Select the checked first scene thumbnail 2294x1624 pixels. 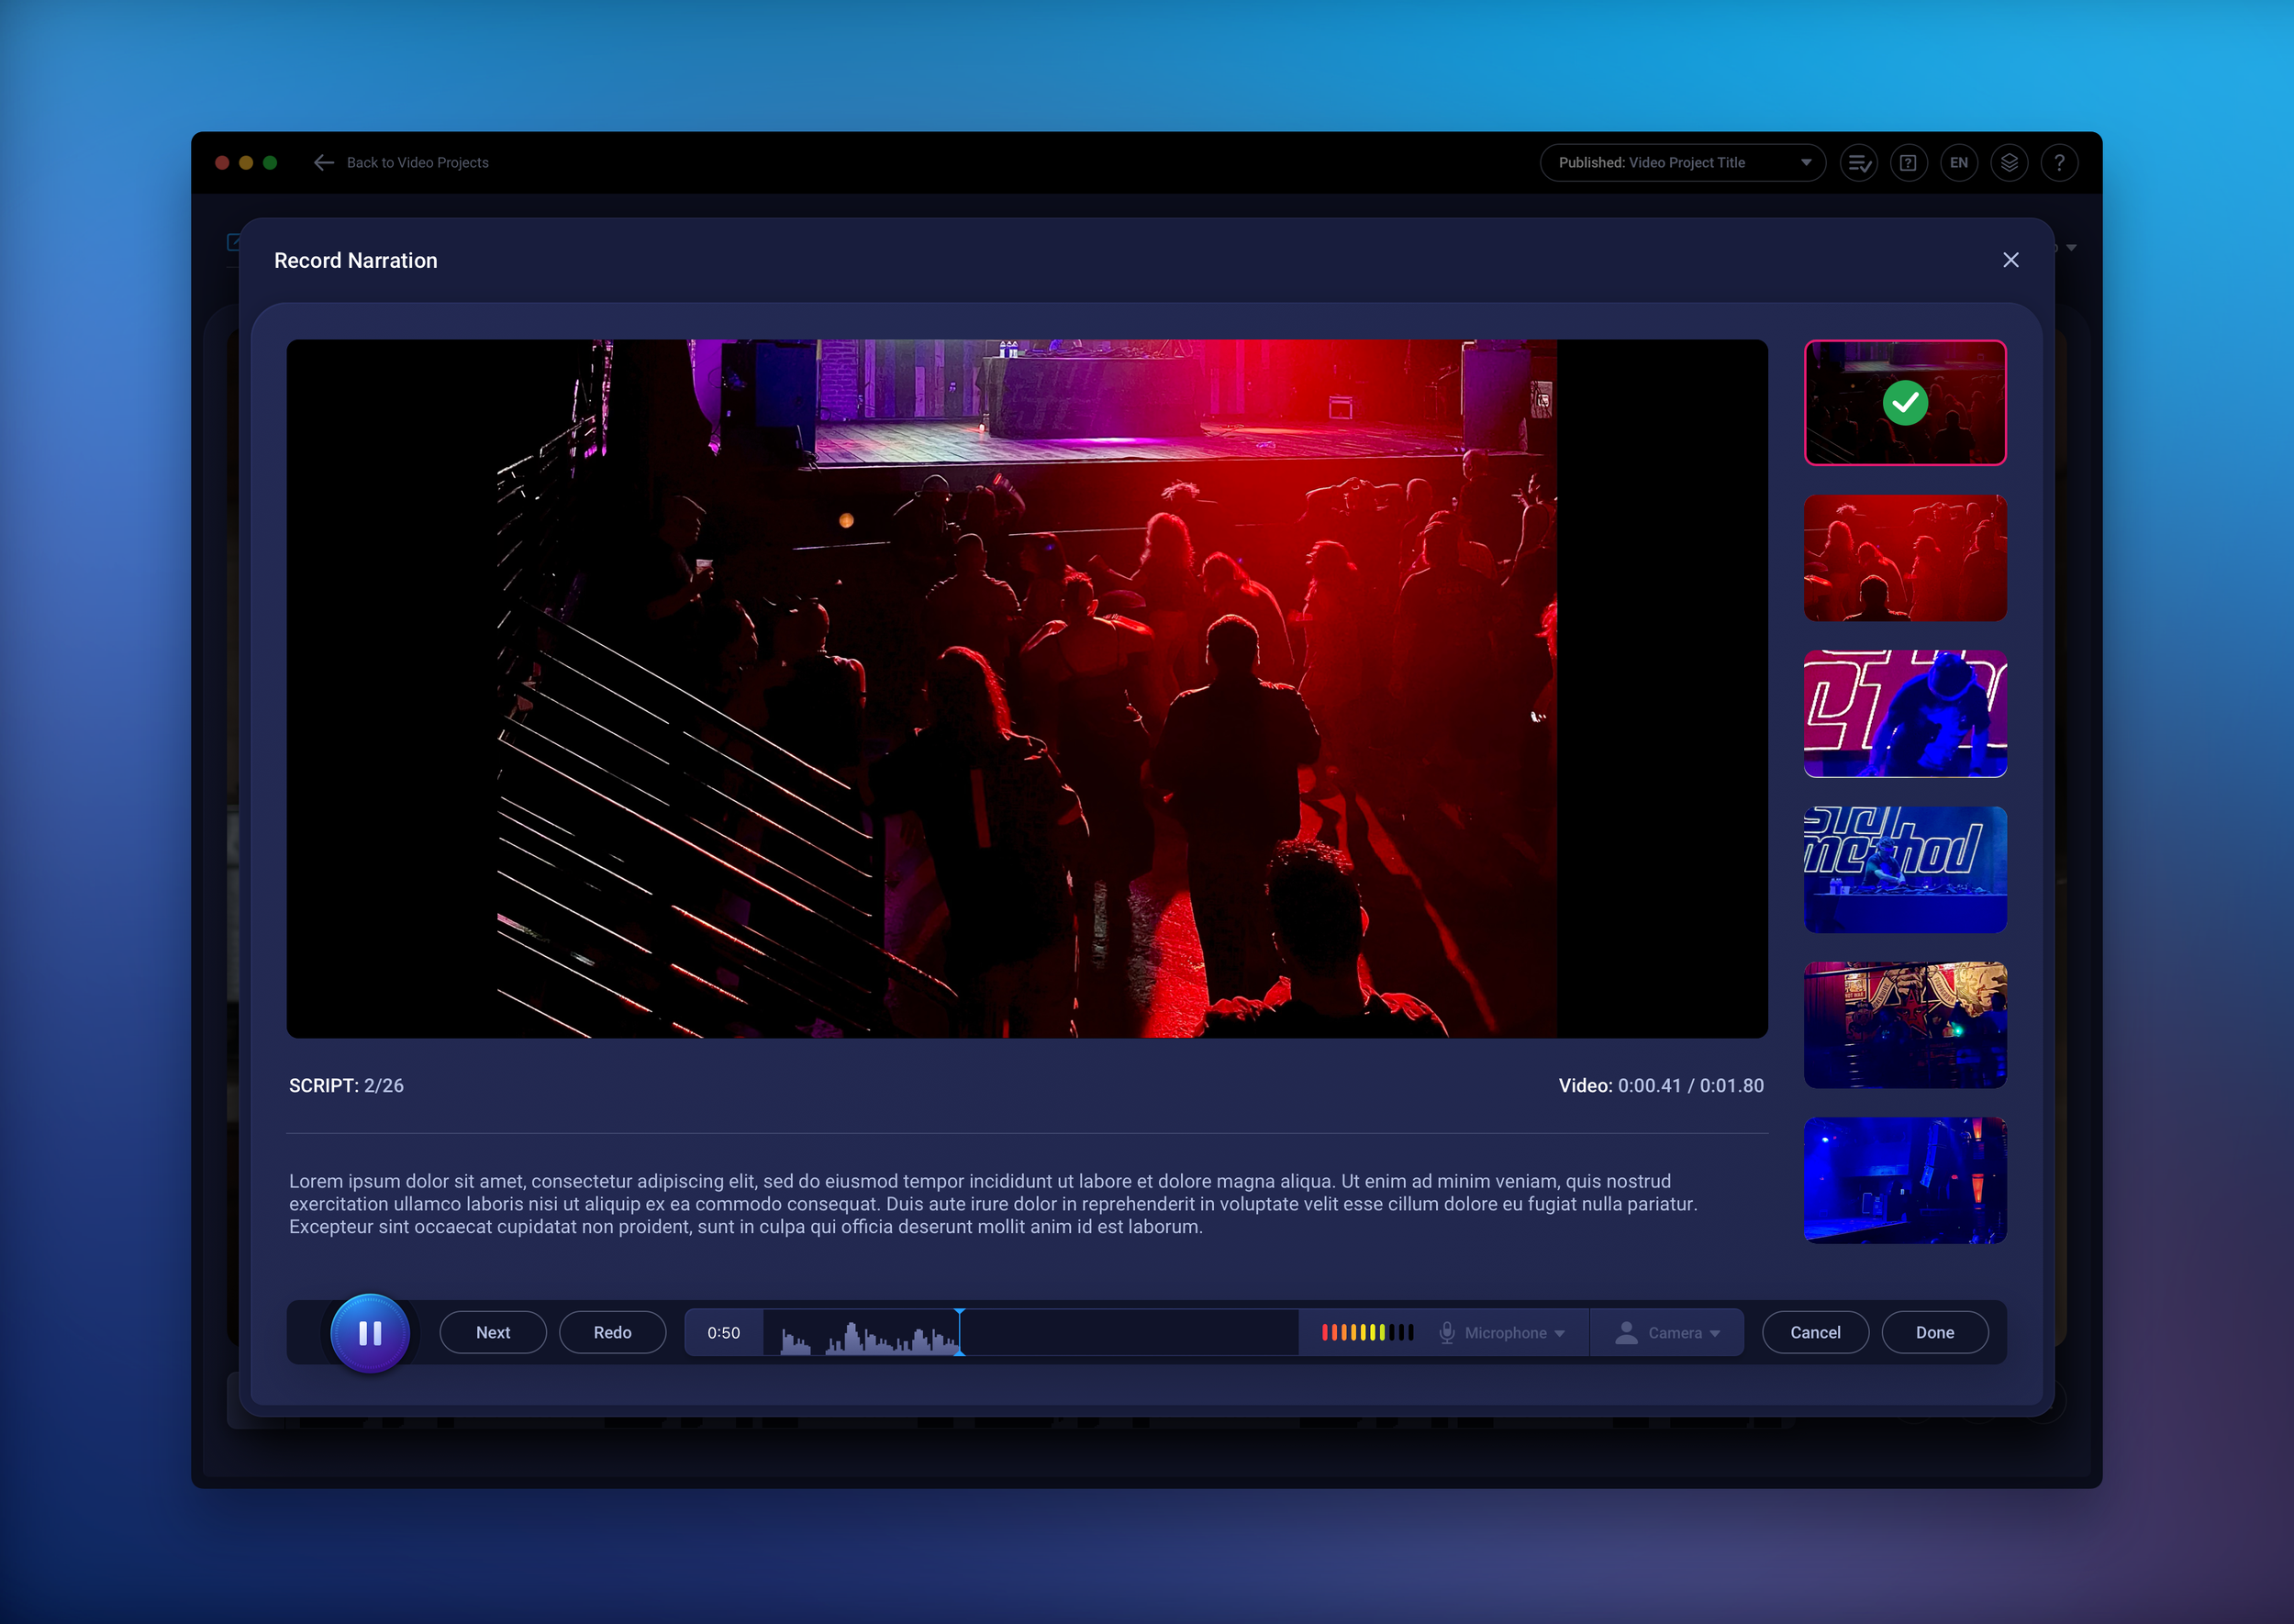1904,403
